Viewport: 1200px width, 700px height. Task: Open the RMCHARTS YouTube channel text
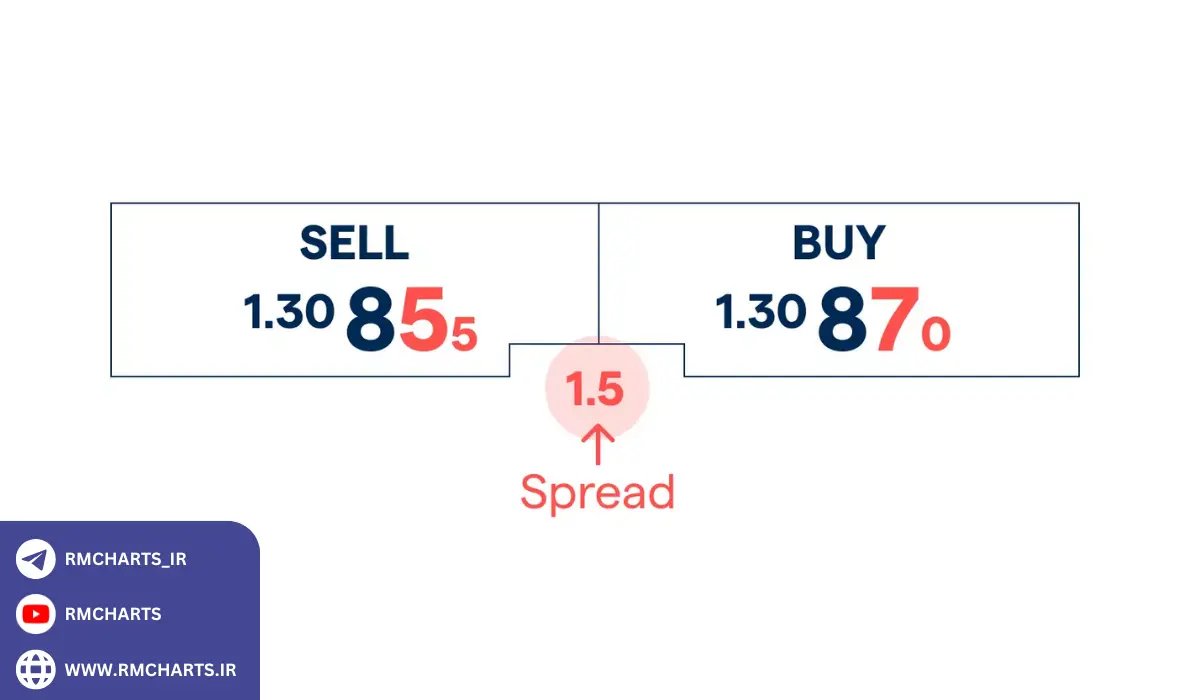coord(112,614)
